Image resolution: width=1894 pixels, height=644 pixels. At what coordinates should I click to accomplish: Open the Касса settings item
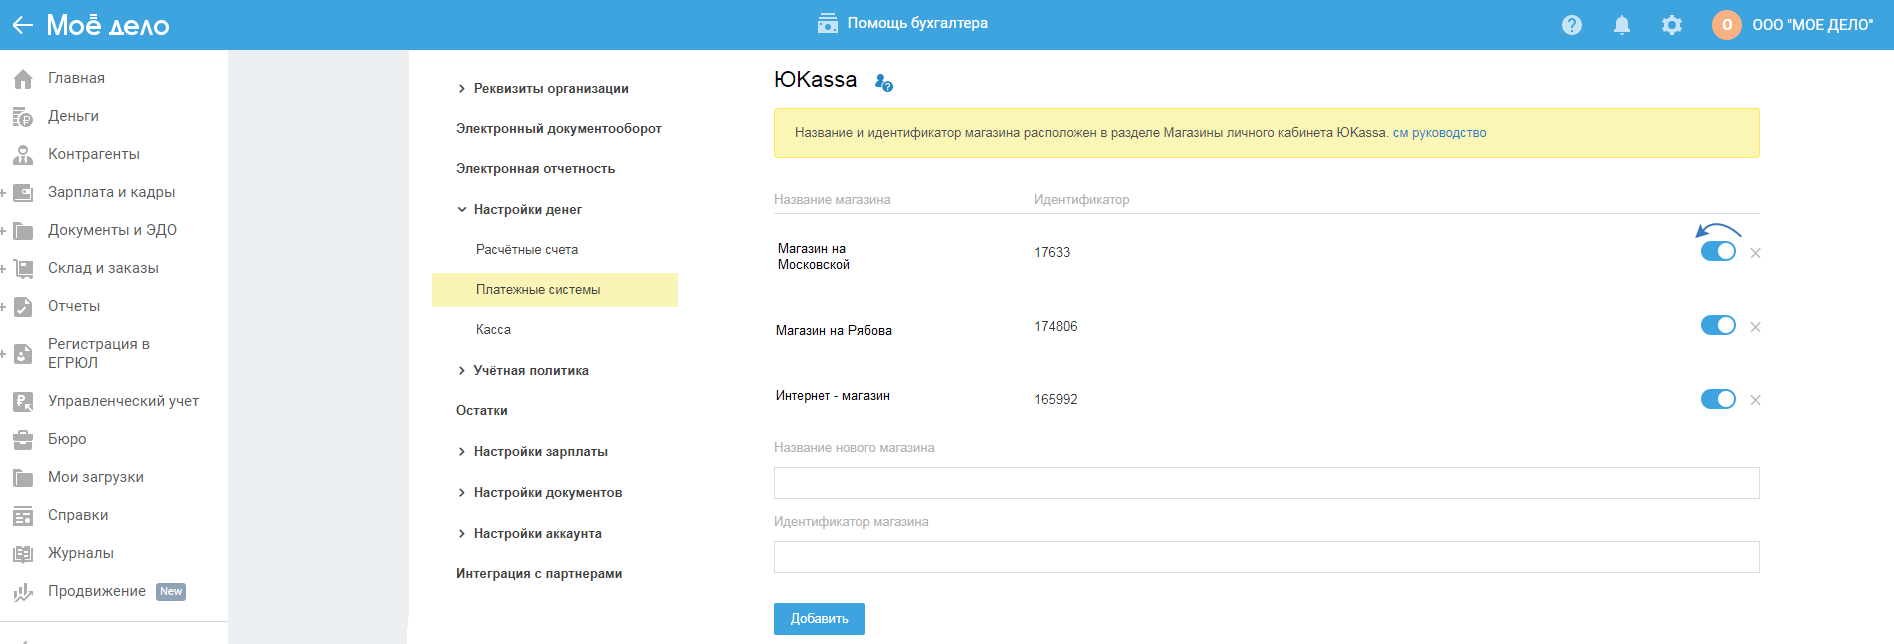[x=493, y=330]
